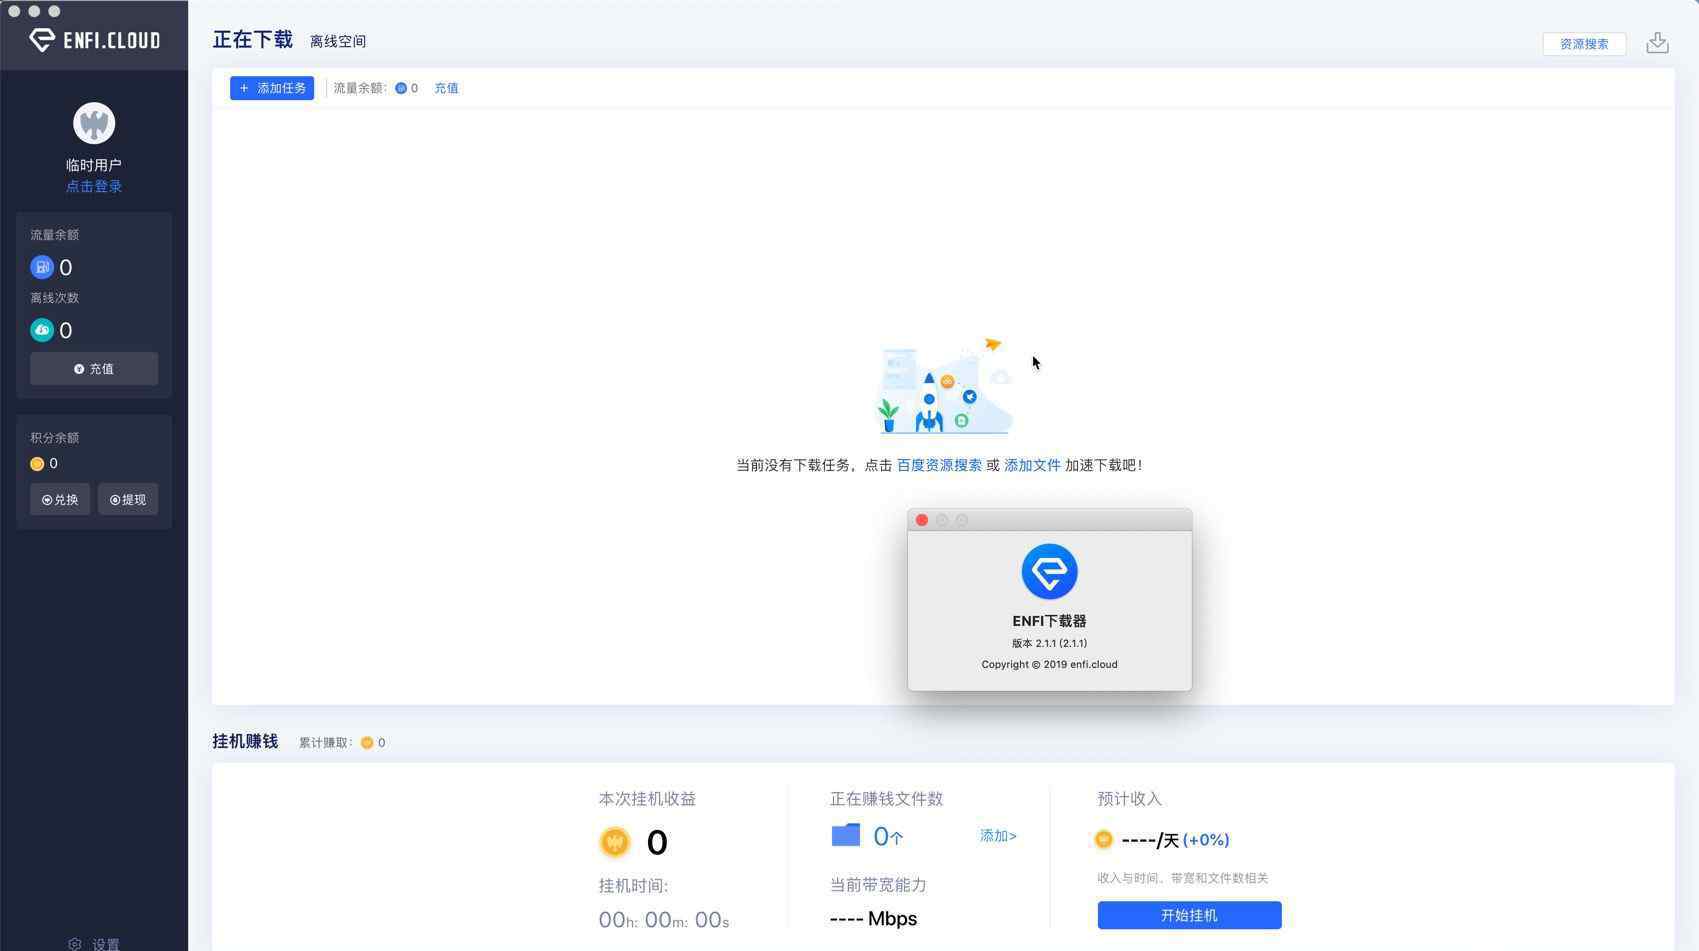Viewport: 1699px width, 951px height.
Task: Click the large gold coin under 本次挂机收益
Action: pyautogui.click(x=615, y=842)
